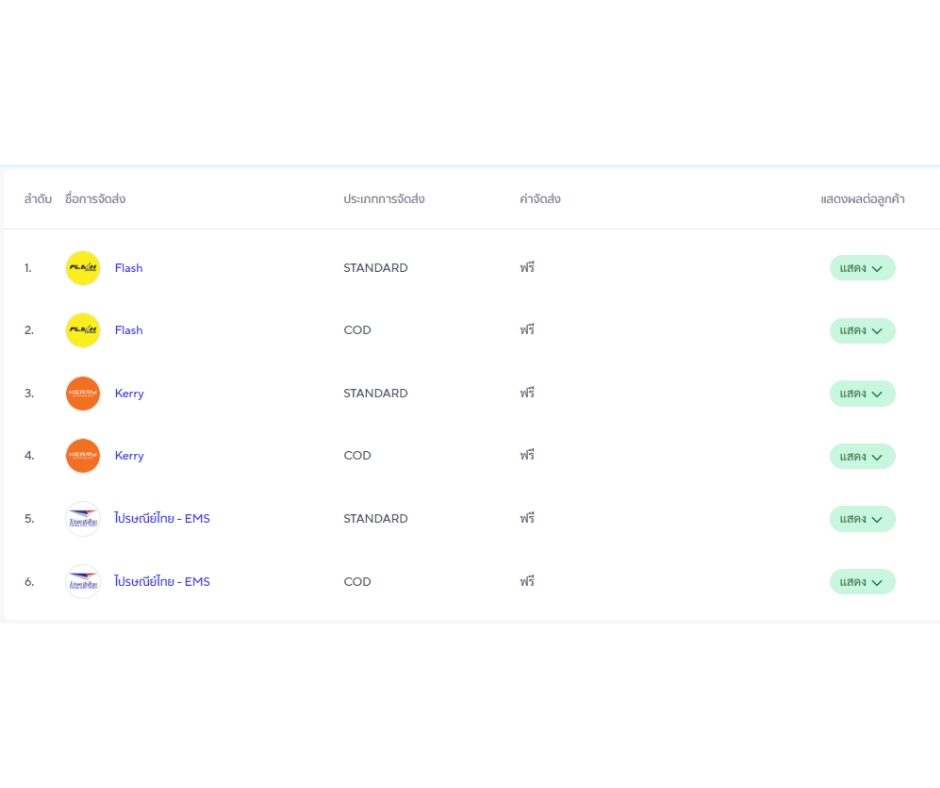Open the Flash link in row 1
Viewport: 940px width, 788px height.
(x=129, y=268)
